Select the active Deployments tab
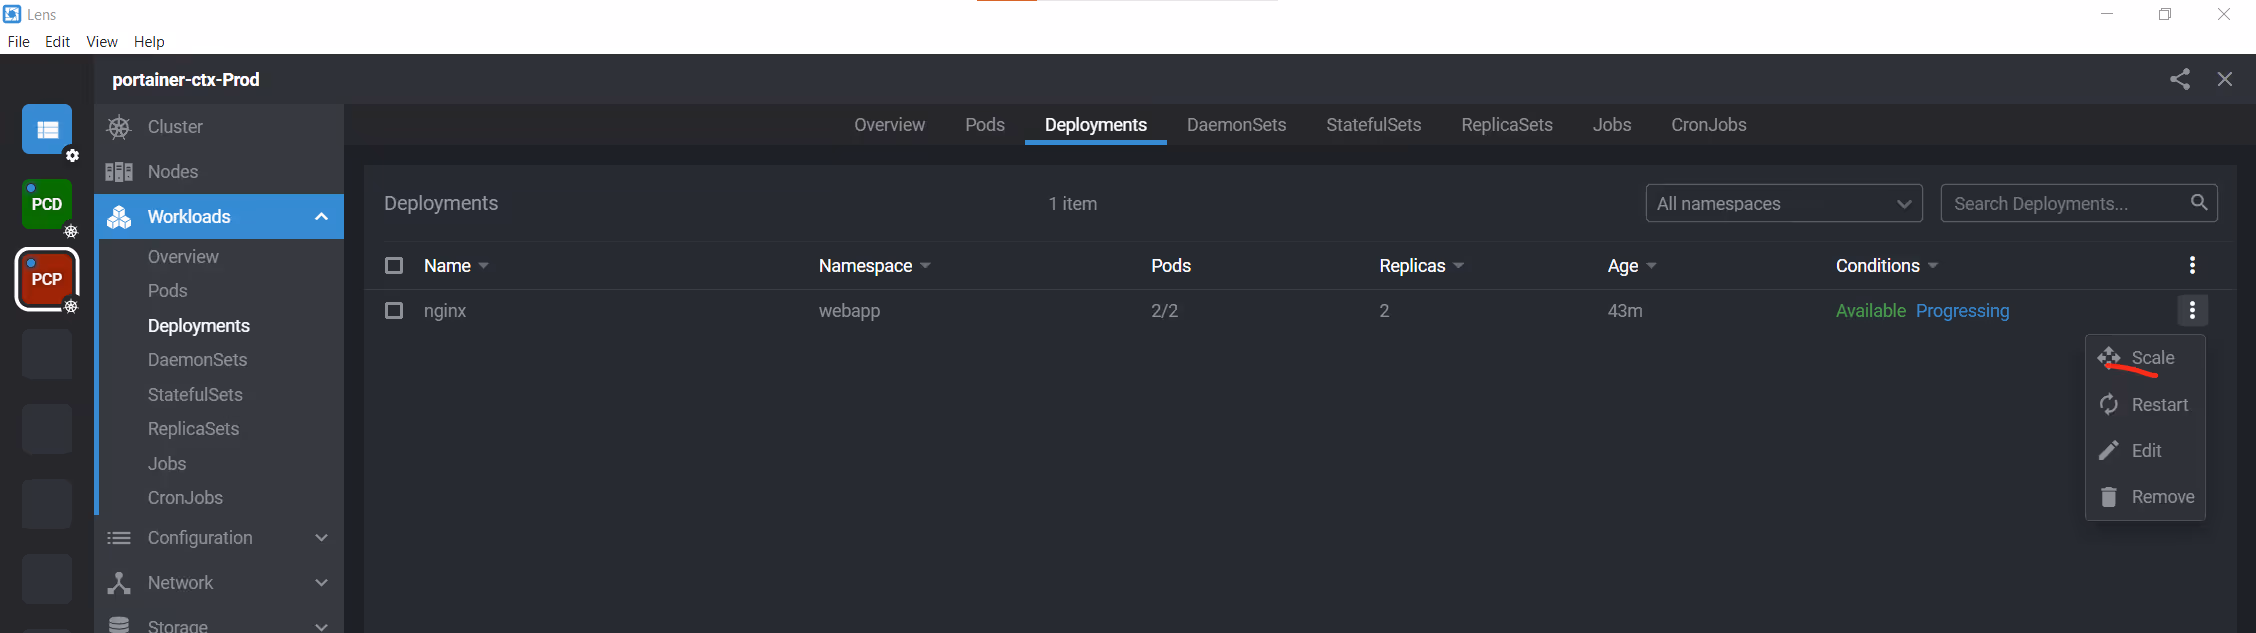Viewport: 2256px width, 633px height. pyautogui.click(x=1096, y=125)
